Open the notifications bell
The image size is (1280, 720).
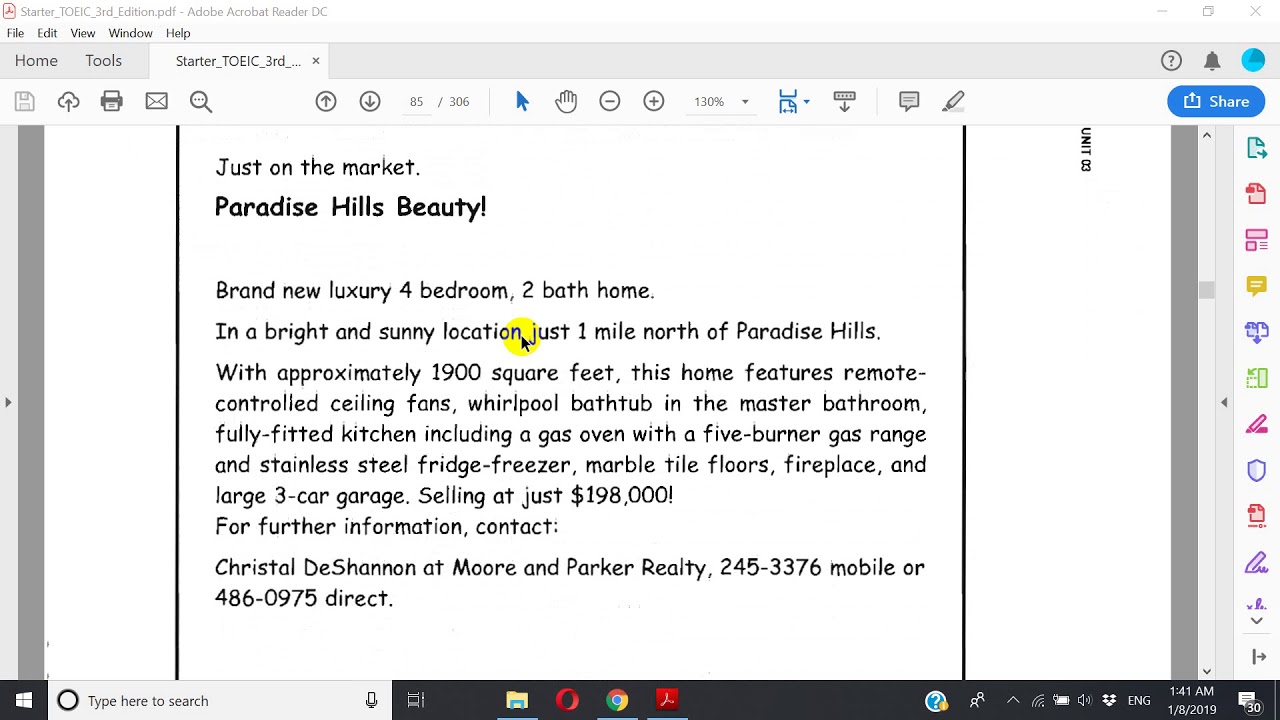tap(1212, 61)
